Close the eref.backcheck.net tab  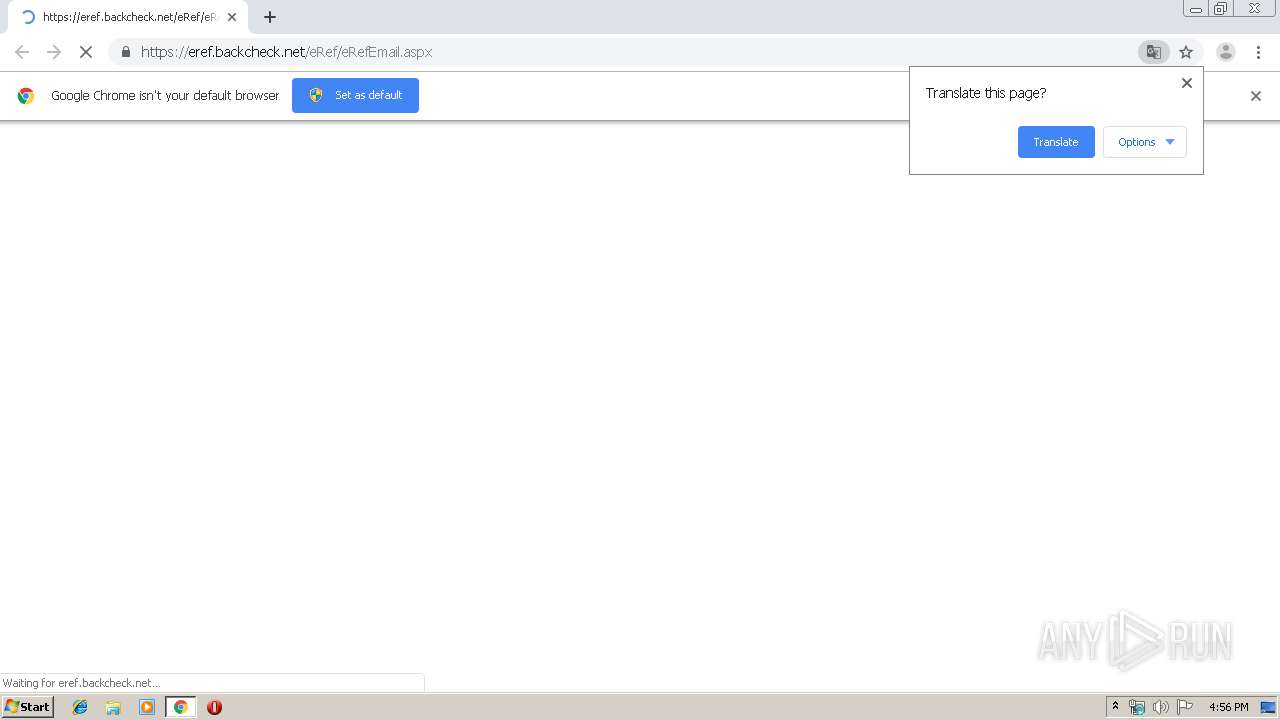[x=232, y=17]
